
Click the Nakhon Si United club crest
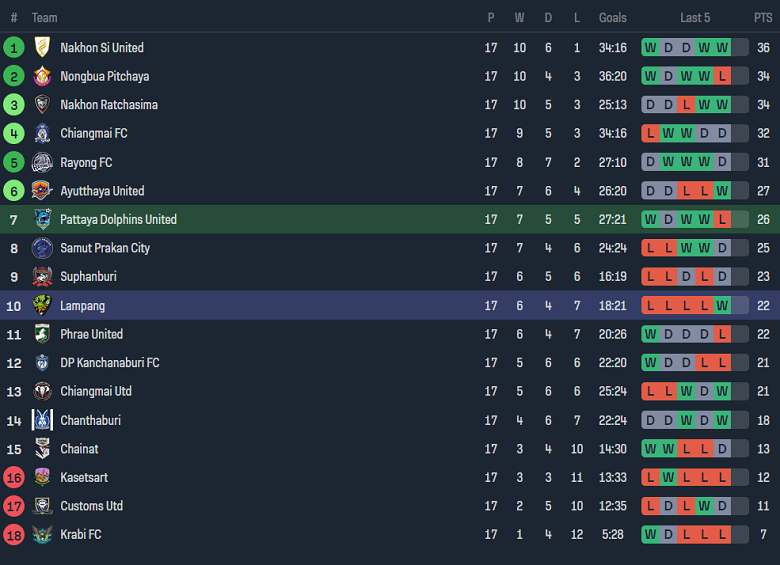[42, 47]
